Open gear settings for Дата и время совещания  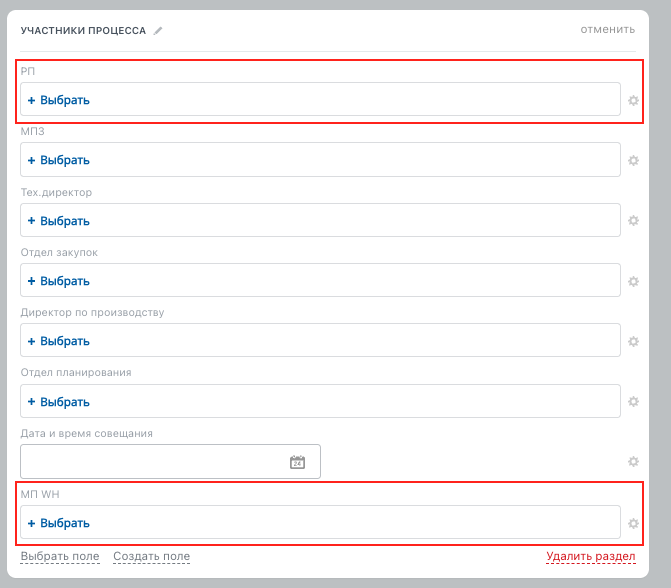point(633,462)
